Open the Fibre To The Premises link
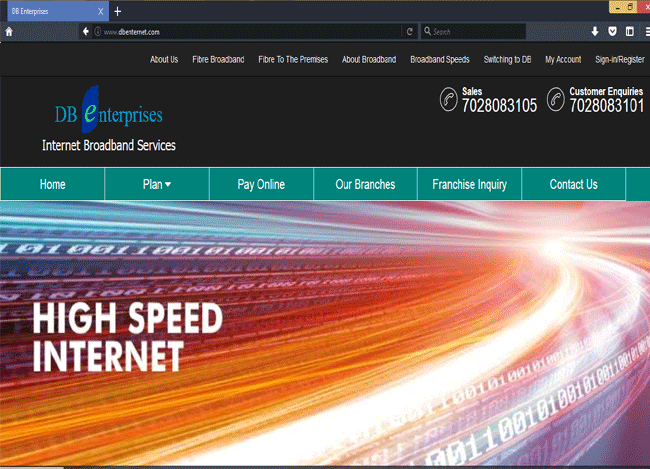650x469 pixels. tap(293, 60)
